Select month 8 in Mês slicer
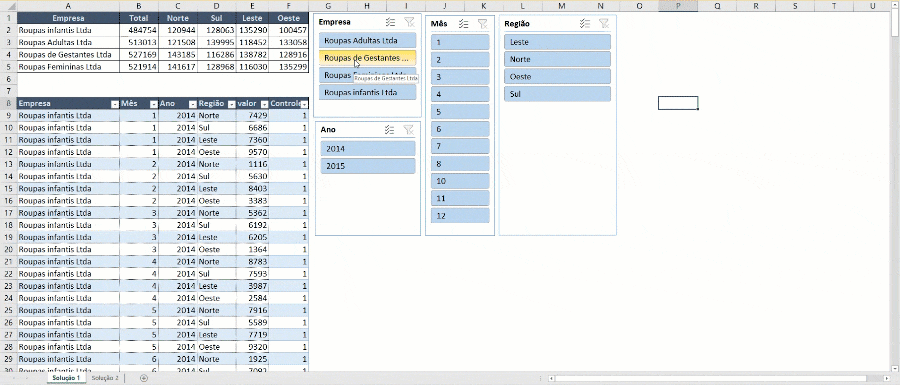 click(460, 164)
